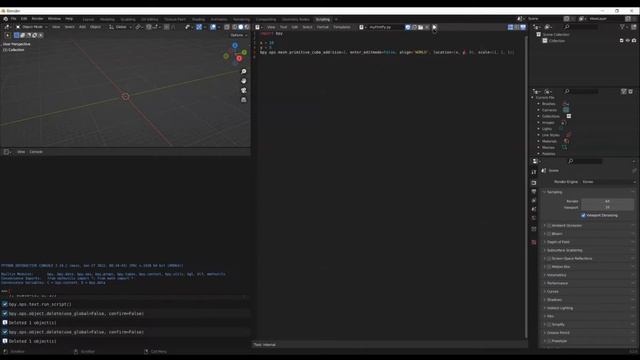Open the Global transform orientation dropdown

point(120,27)
